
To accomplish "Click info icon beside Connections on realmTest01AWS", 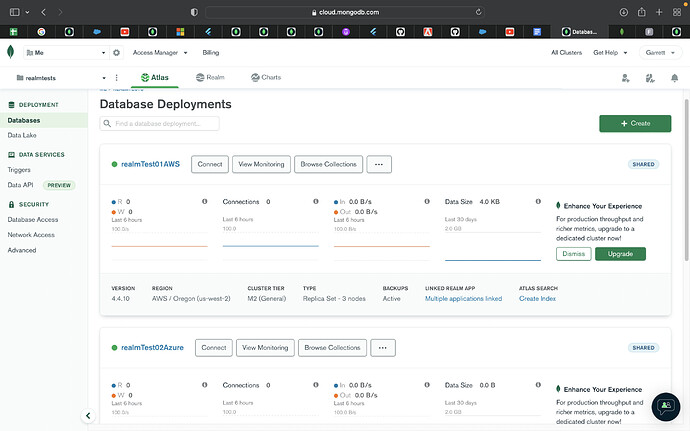I will click(x=315, y=201).
